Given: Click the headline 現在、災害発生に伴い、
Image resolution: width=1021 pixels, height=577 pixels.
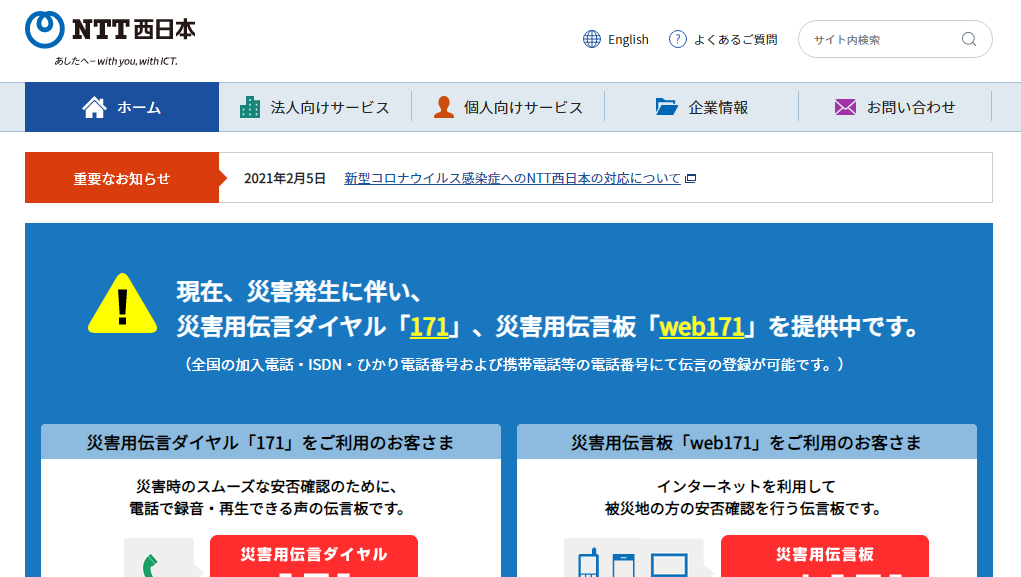Looking at the screenshot, I should pyautogui.click(x=300, y=292).
